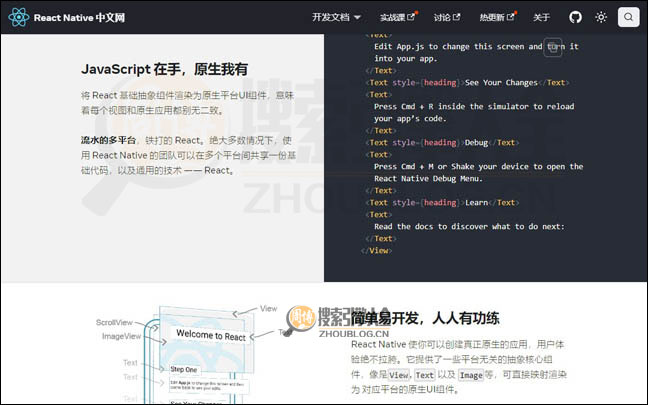Screen dimensions: 648x405
Task: Click the Learn heading code line
Action: tap(442, 202)
